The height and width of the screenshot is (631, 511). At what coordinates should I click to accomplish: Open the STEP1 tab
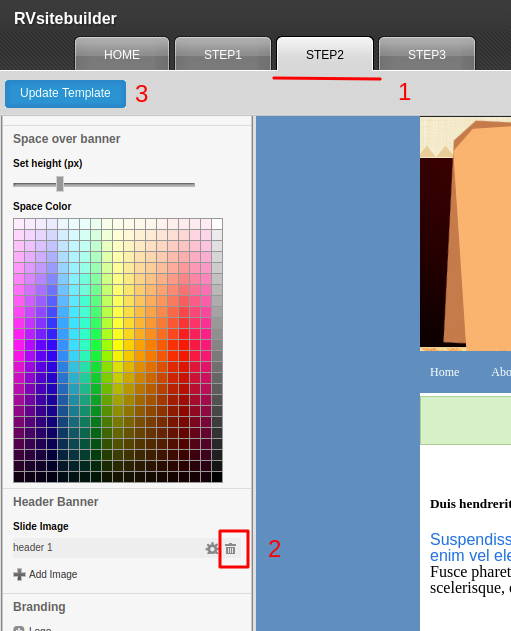[x=223, y=54]
